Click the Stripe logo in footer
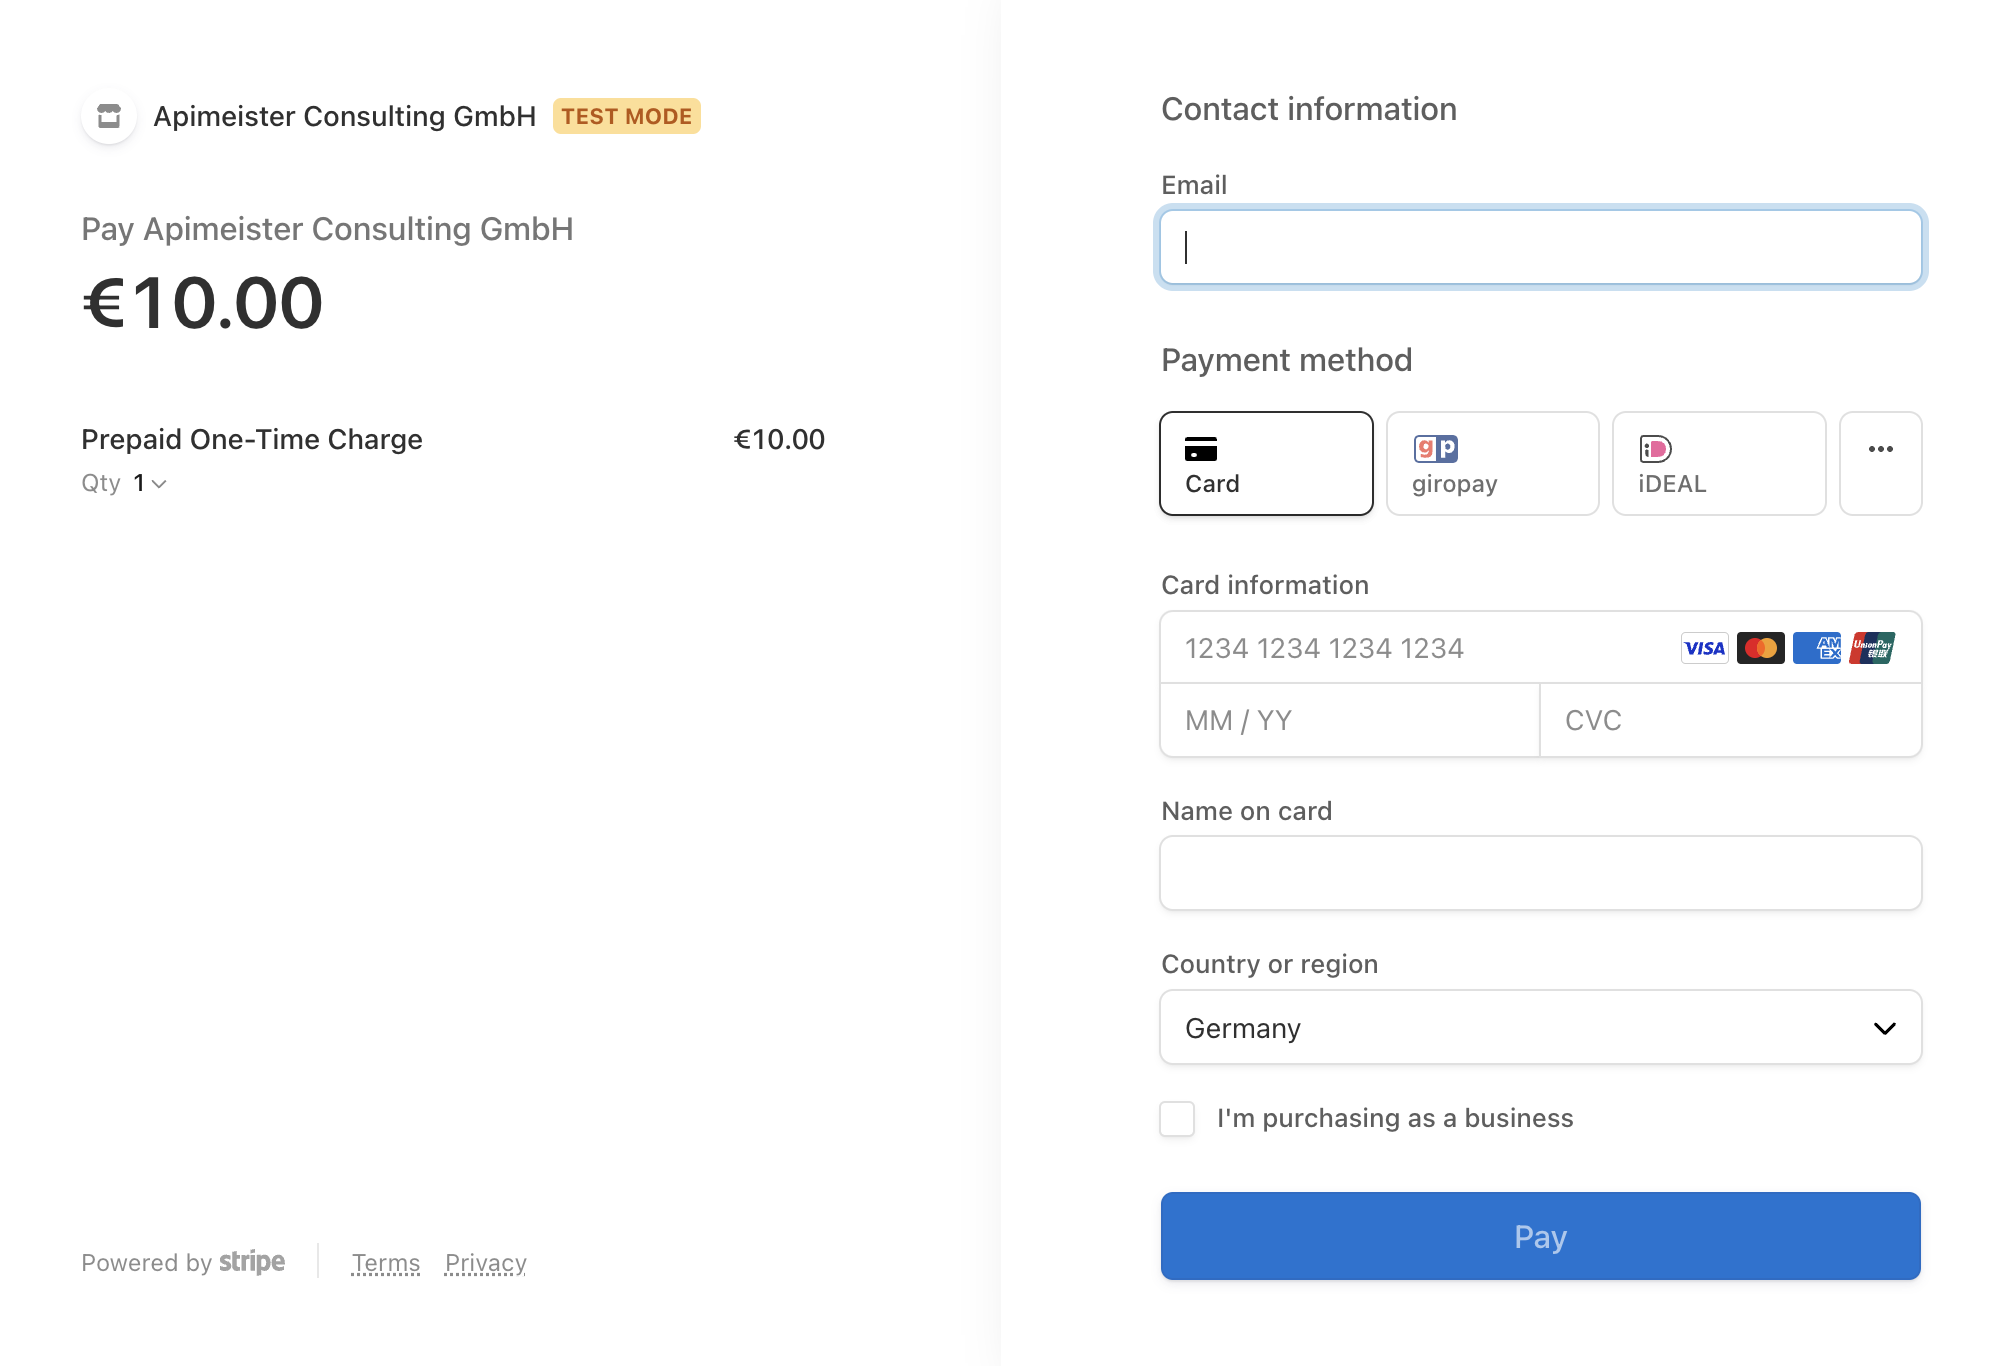 [252, 1262]
